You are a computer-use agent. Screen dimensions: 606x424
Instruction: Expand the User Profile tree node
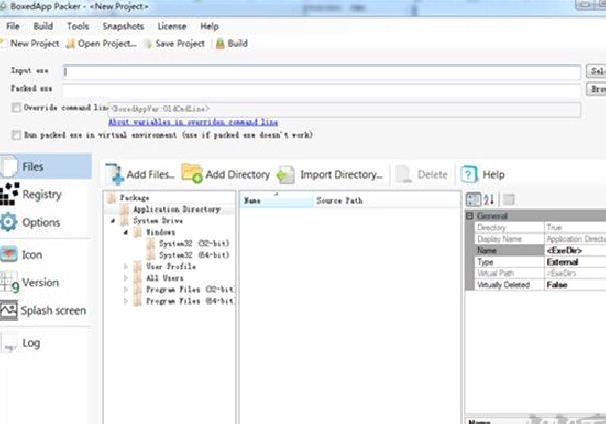[x=126, y=267]
